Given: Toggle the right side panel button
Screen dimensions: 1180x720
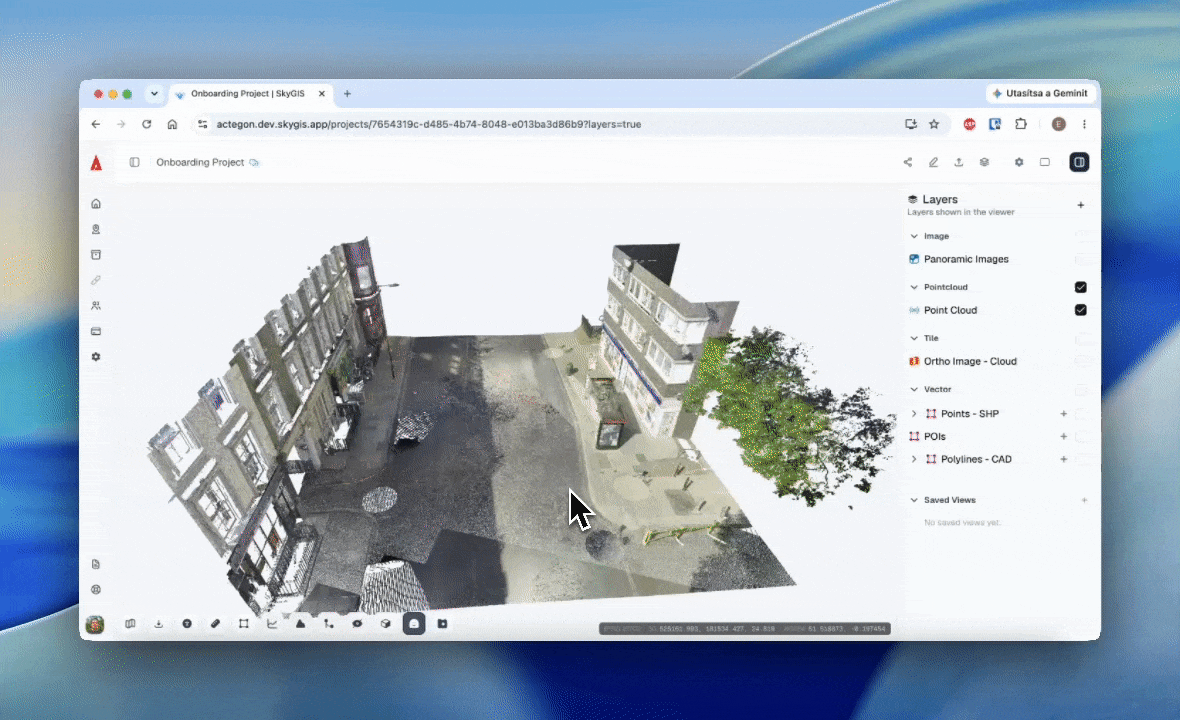Looking at the screenshot, I should tap(1079, 163).
